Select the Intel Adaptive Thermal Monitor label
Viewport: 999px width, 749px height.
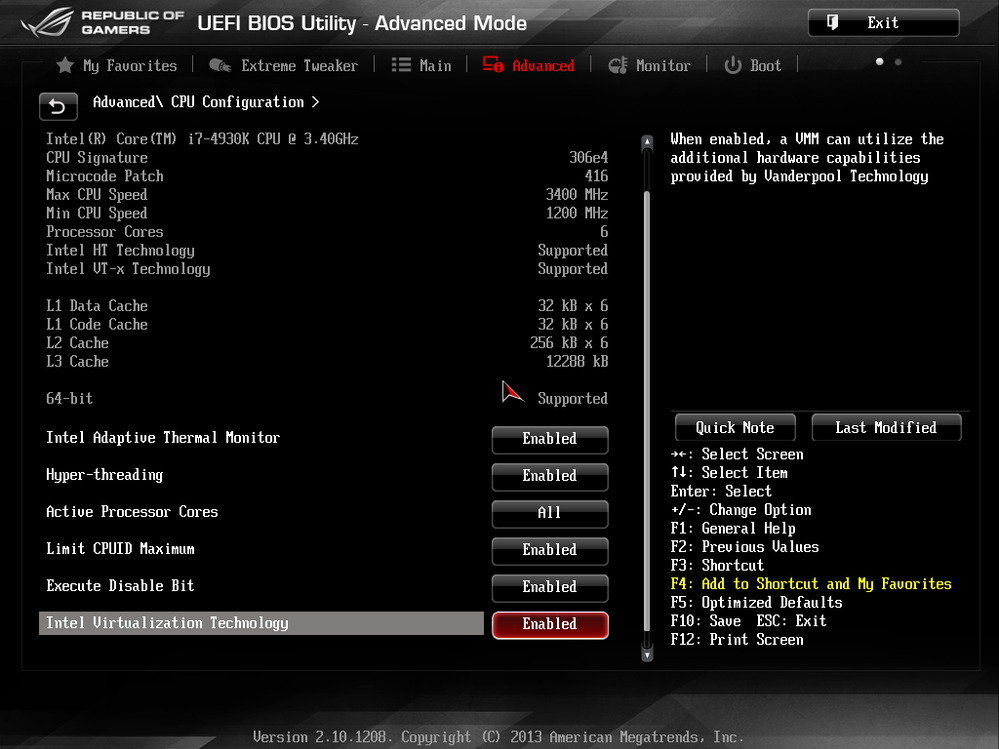pos(163,438)
